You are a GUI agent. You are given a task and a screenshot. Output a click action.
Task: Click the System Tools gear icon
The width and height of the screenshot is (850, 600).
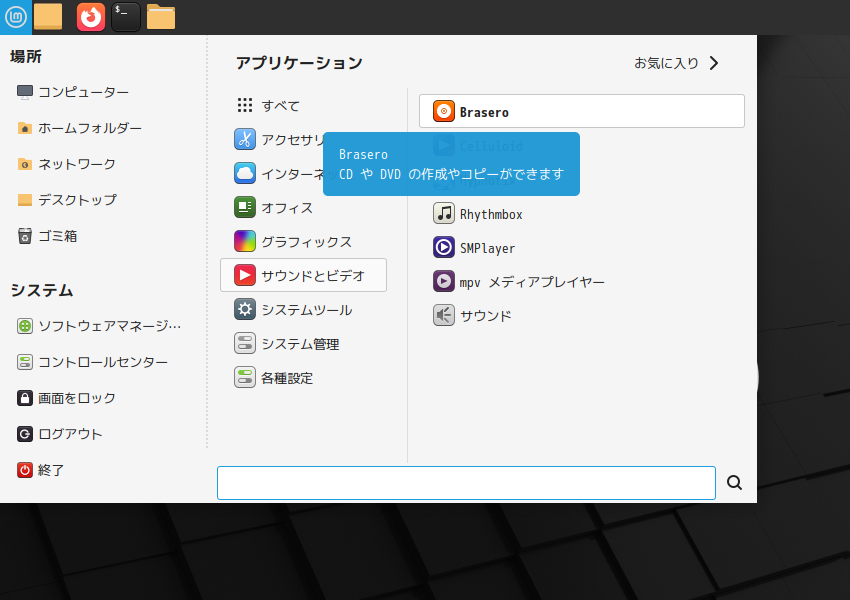click(x=244, y=309)
